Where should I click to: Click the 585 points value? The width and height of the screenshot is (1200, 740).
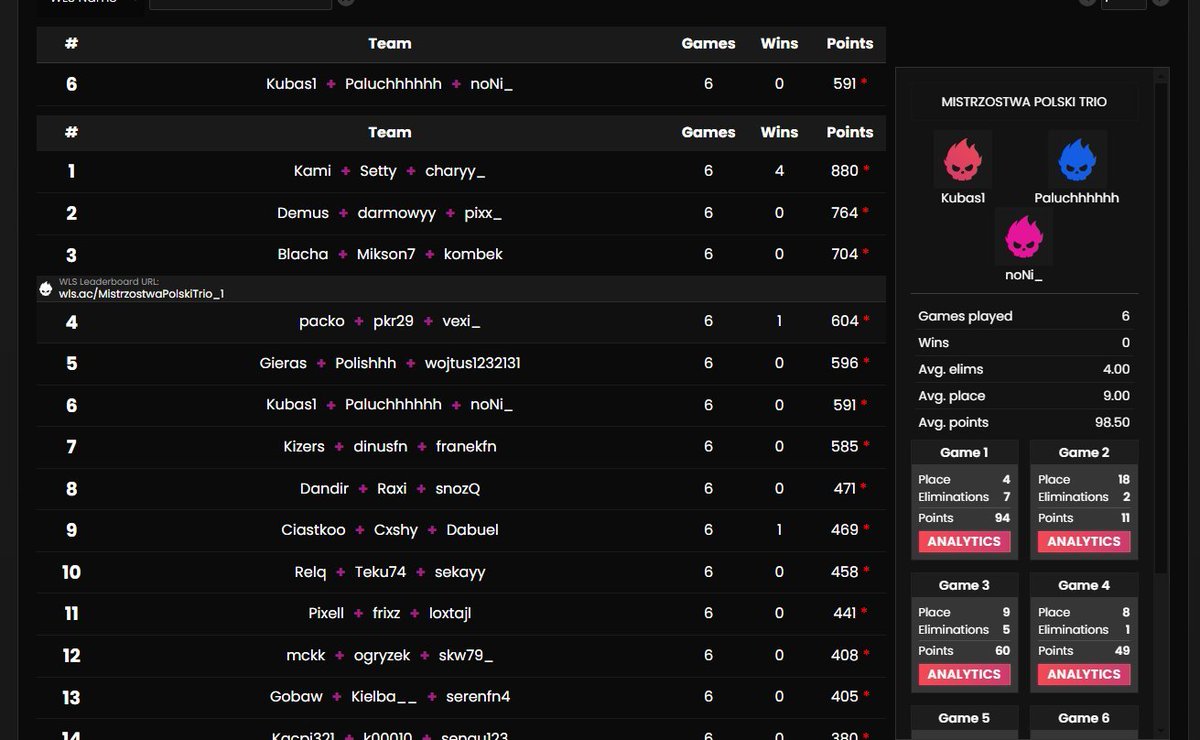[x=844, y=446]
